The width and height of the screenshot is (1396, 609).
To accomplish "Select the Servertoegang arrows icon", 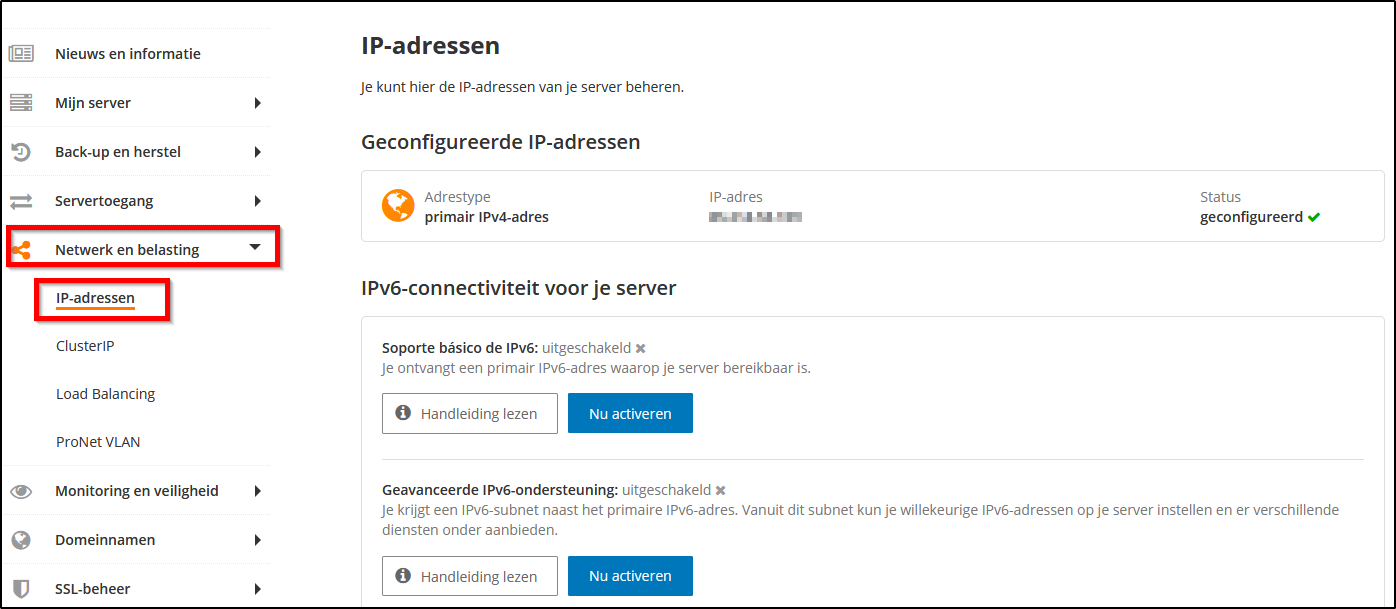I will coord(21,200).
